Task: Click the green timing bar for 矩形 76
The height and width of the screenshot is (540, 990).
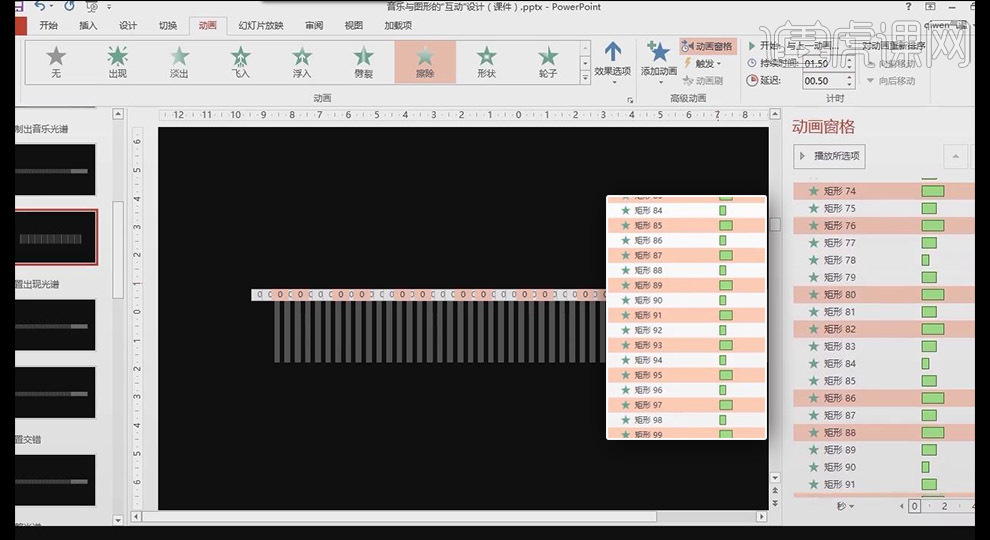Action: click(x=932, y=226)
